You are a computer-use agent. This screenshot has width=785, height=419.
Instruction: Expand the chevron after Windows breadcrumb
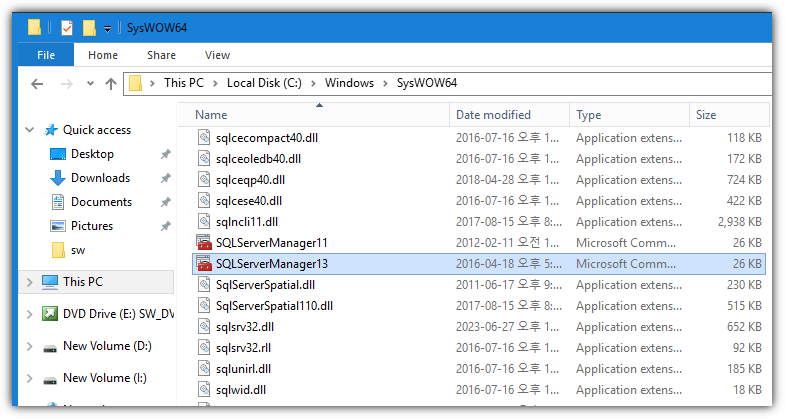(385, 83)
